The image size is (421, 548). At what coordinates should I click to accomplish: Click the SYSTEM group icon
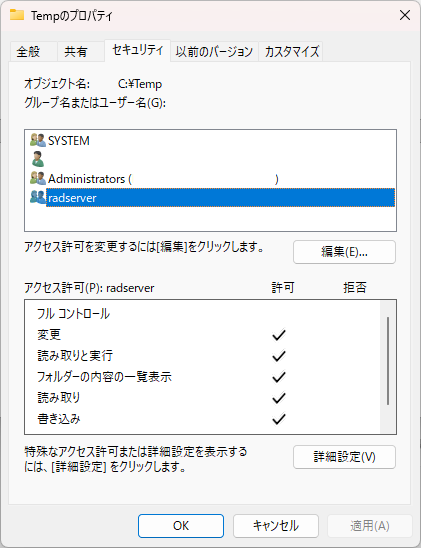point(38,140)
